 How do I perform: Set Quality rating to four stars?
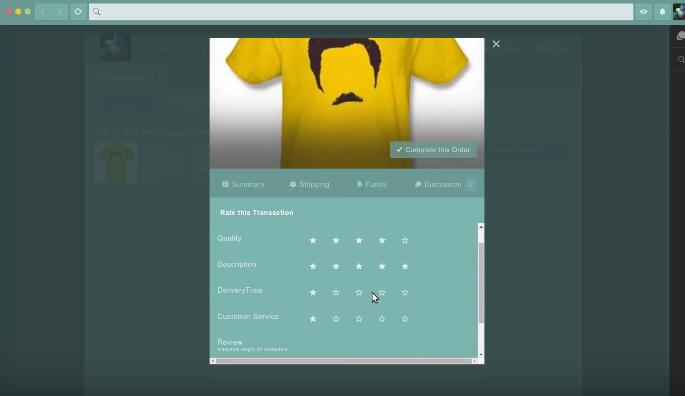tap(382, 240)
